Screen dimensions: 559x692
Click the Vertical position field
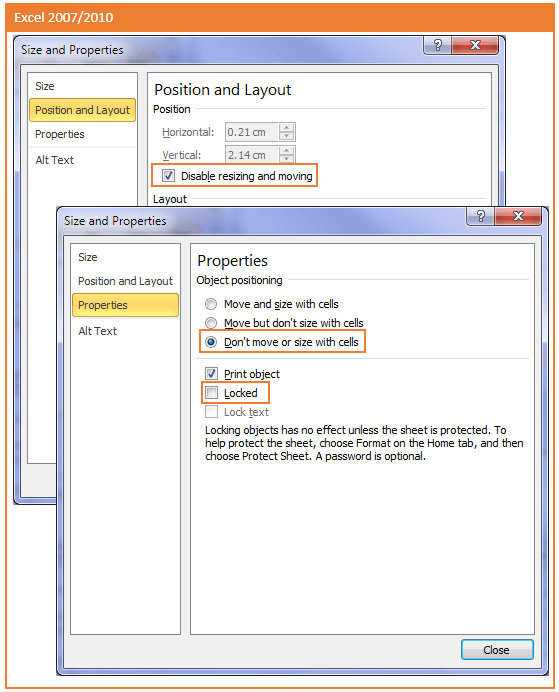pos(252,155)
